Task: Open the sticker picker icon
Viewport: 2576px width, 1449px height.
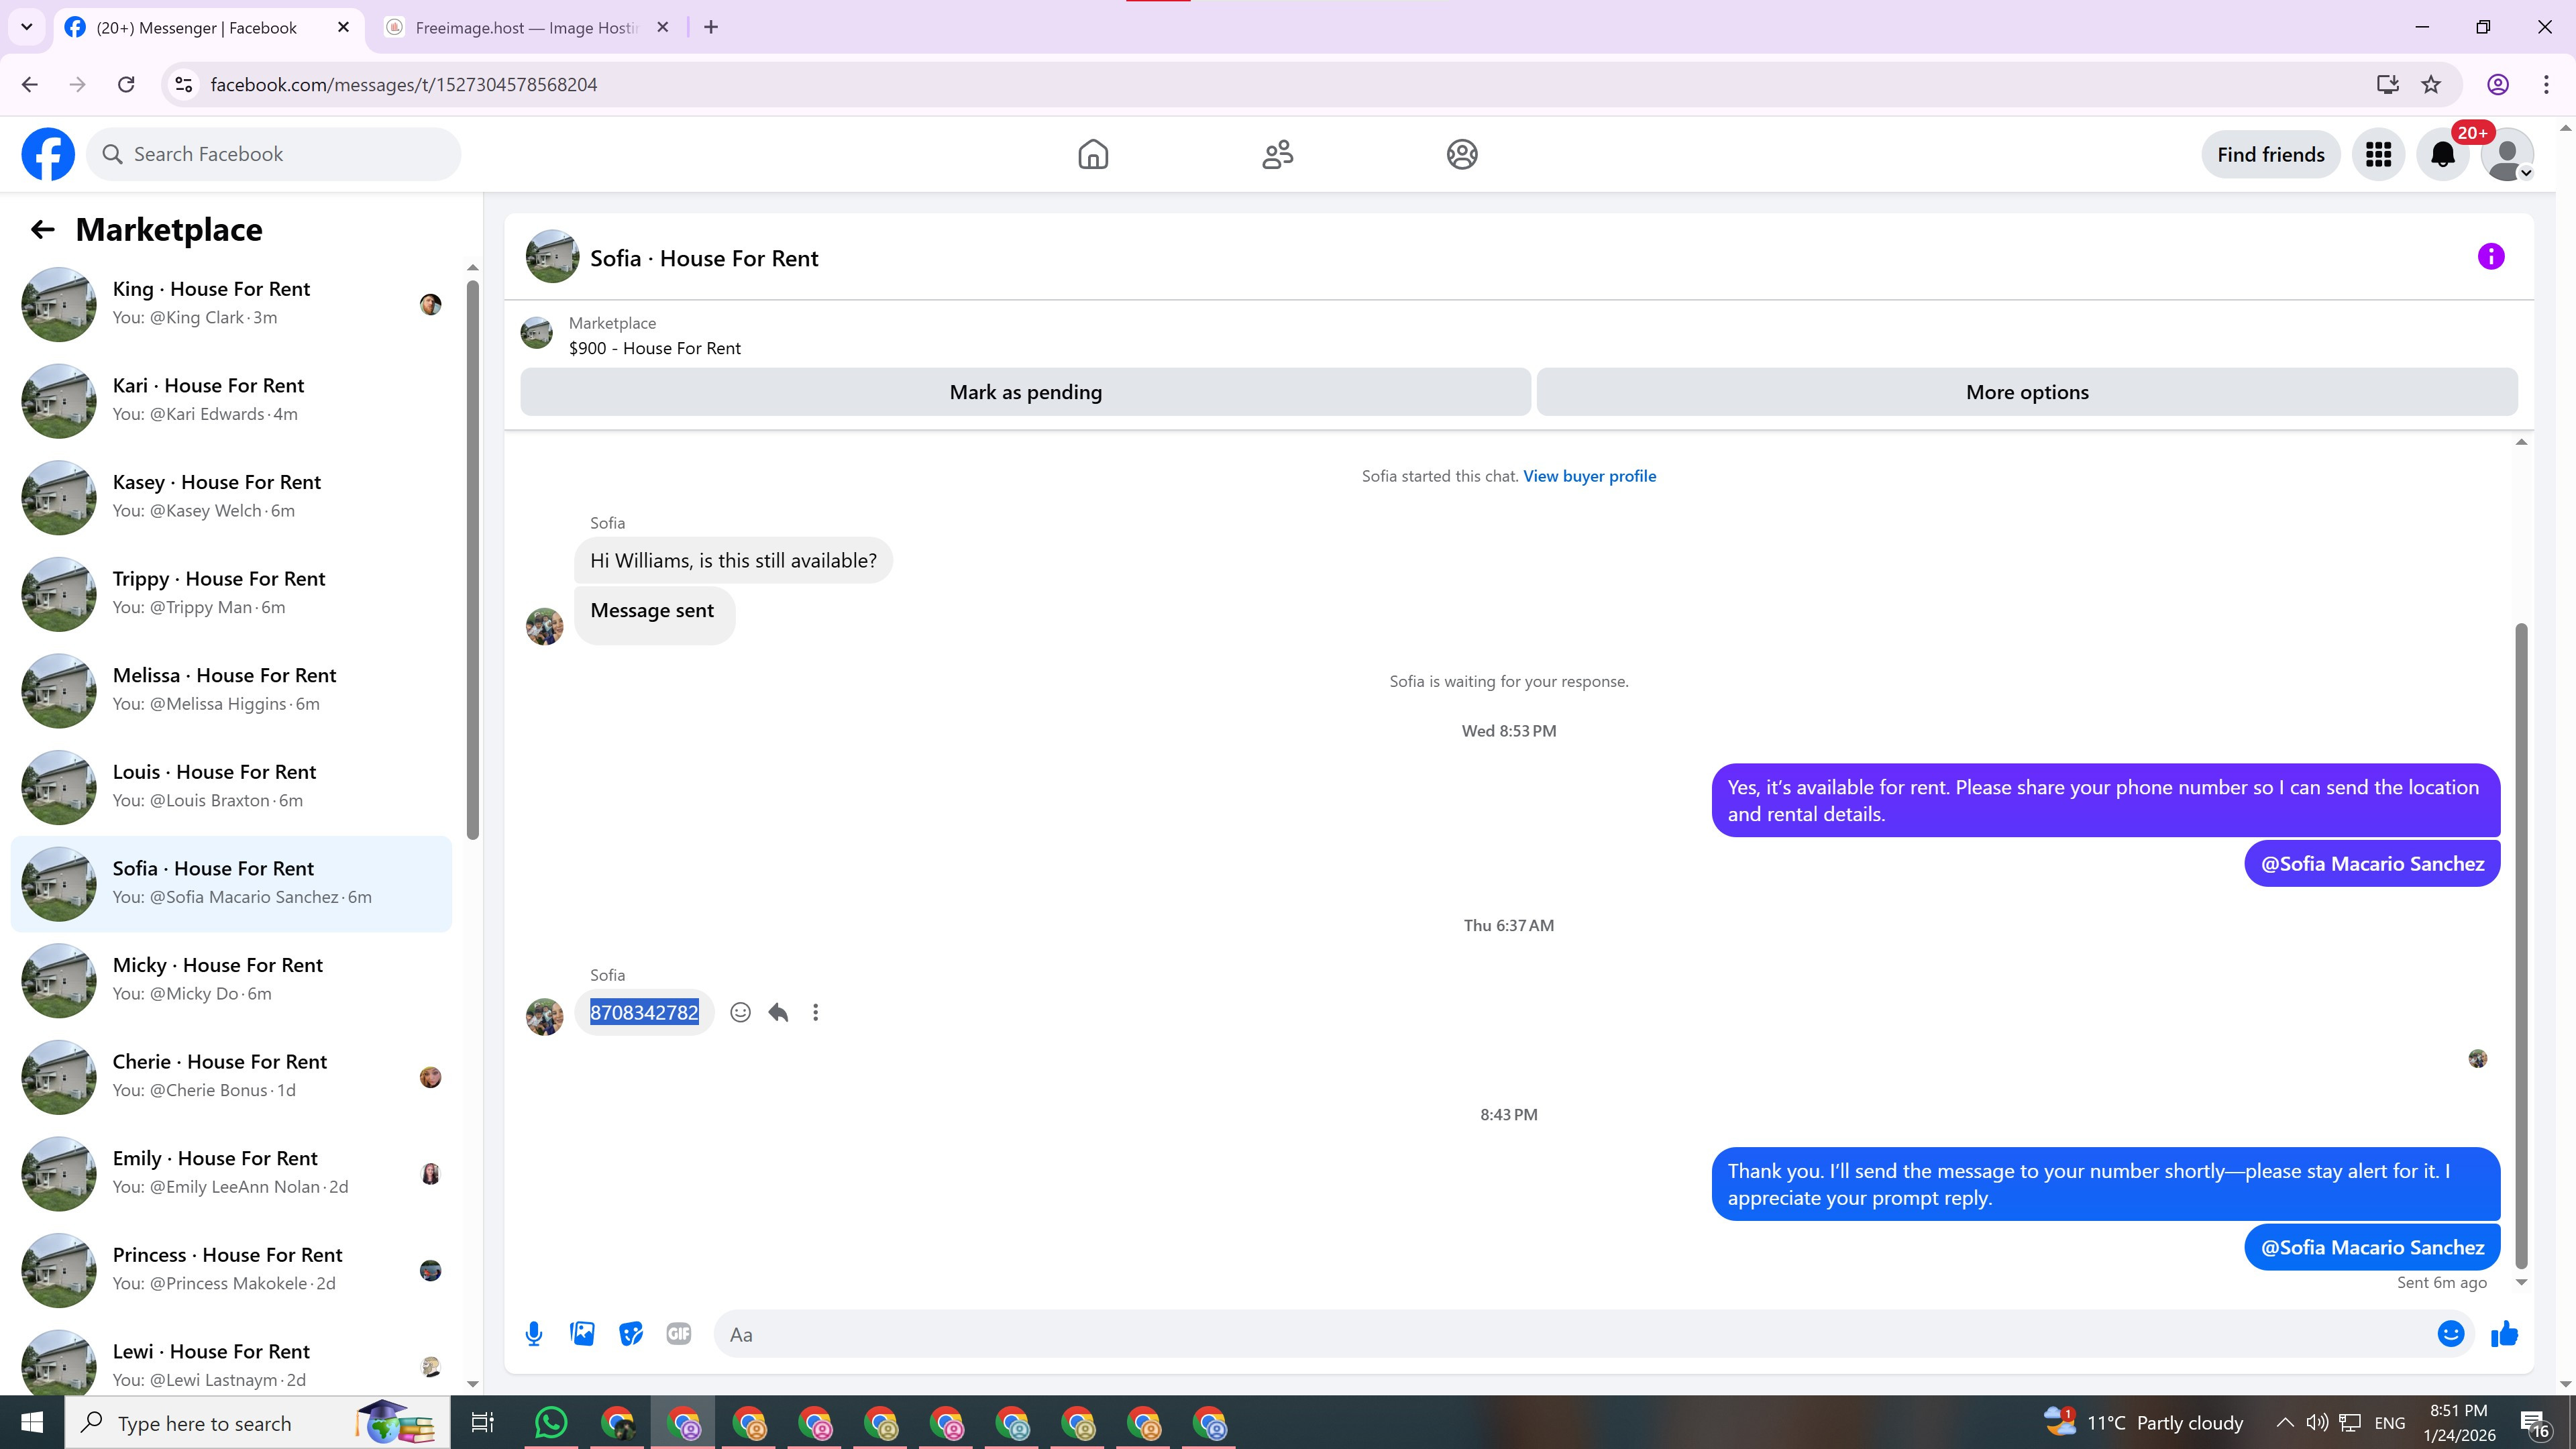Action: click(x=630, y=1334)
